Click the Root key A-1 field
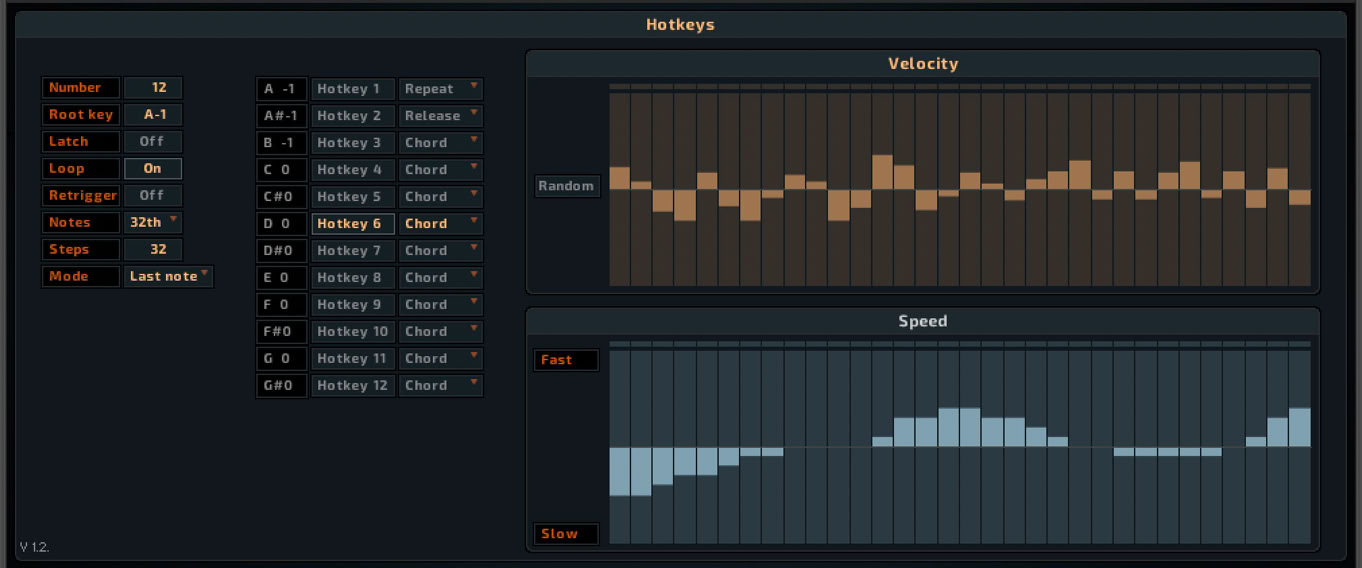Screen dimensions: 1362x568 click(153, 115)
